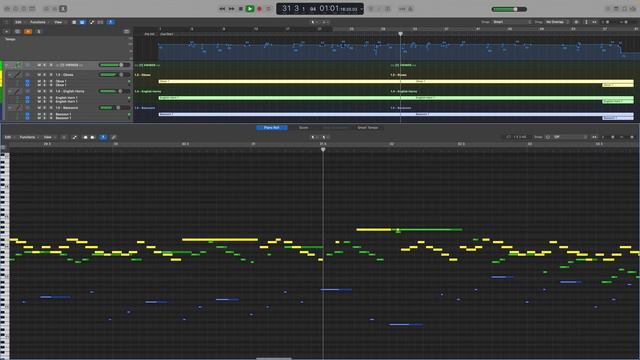Toggle the Piano Roll Catch Playhead button
This screenshot has height=360, width=640.
click(x=103, y=137)
